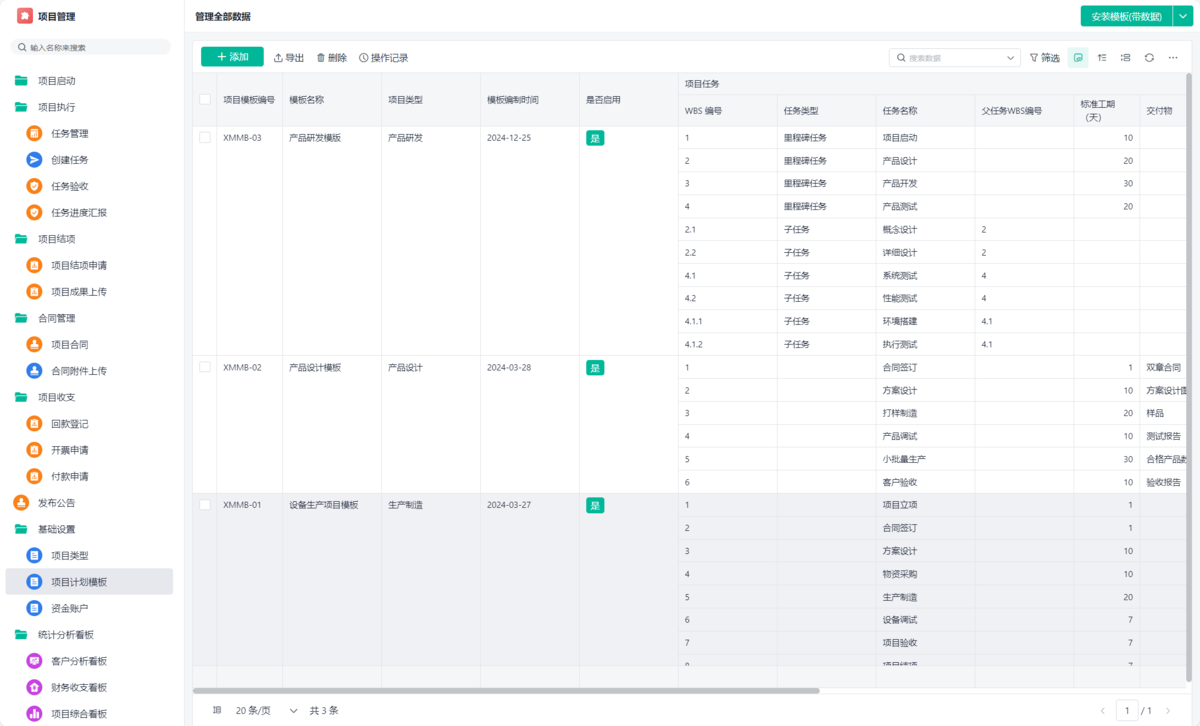Open the dropdown arrow beside 安装模板

click(x=1182, y=16)
